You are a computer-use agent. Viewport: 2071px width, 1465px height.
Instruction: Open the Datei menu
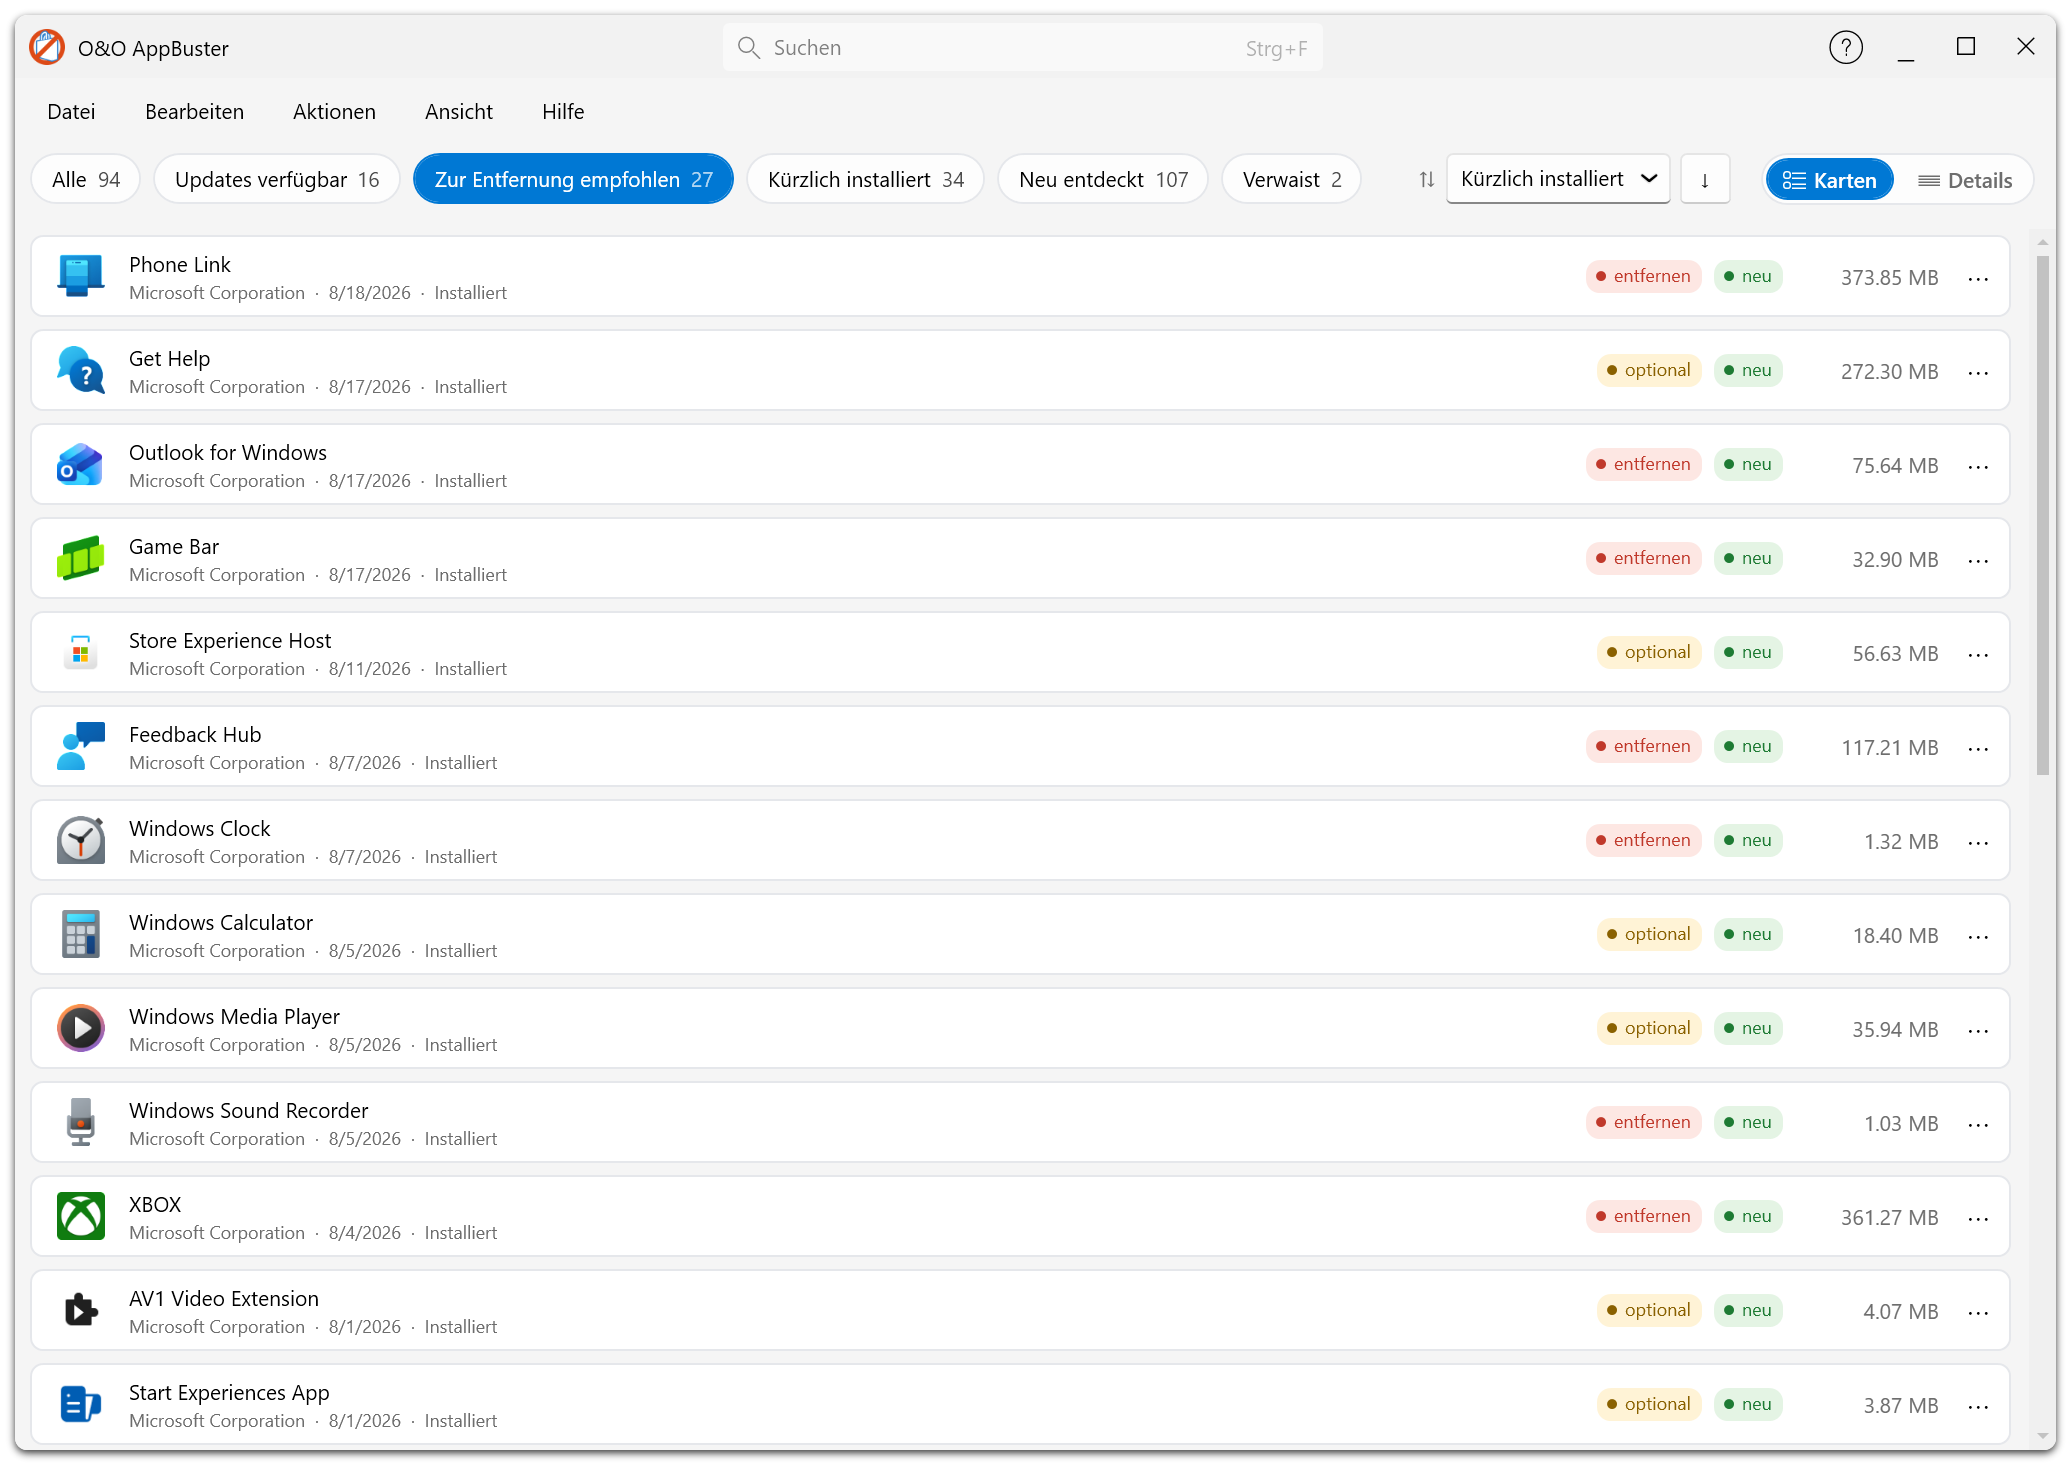pos(71,112)
